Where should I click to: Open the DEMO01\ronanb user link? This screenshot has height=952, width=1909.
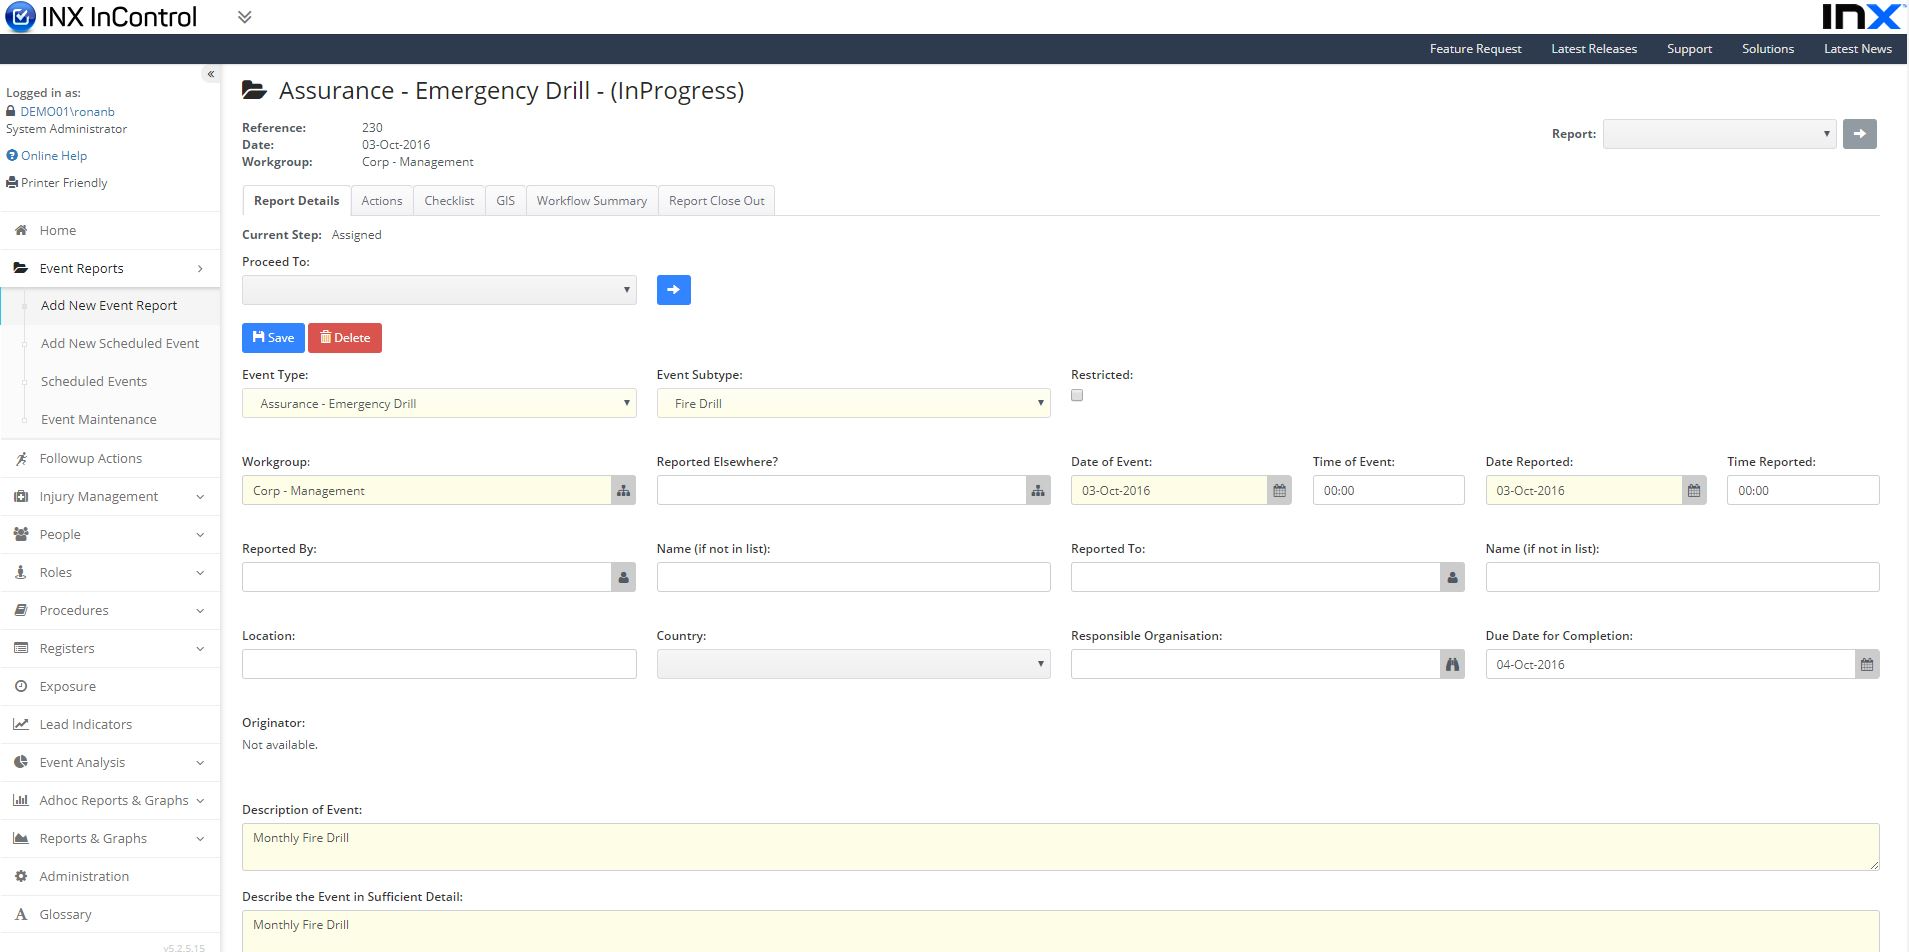coord(67,112)
